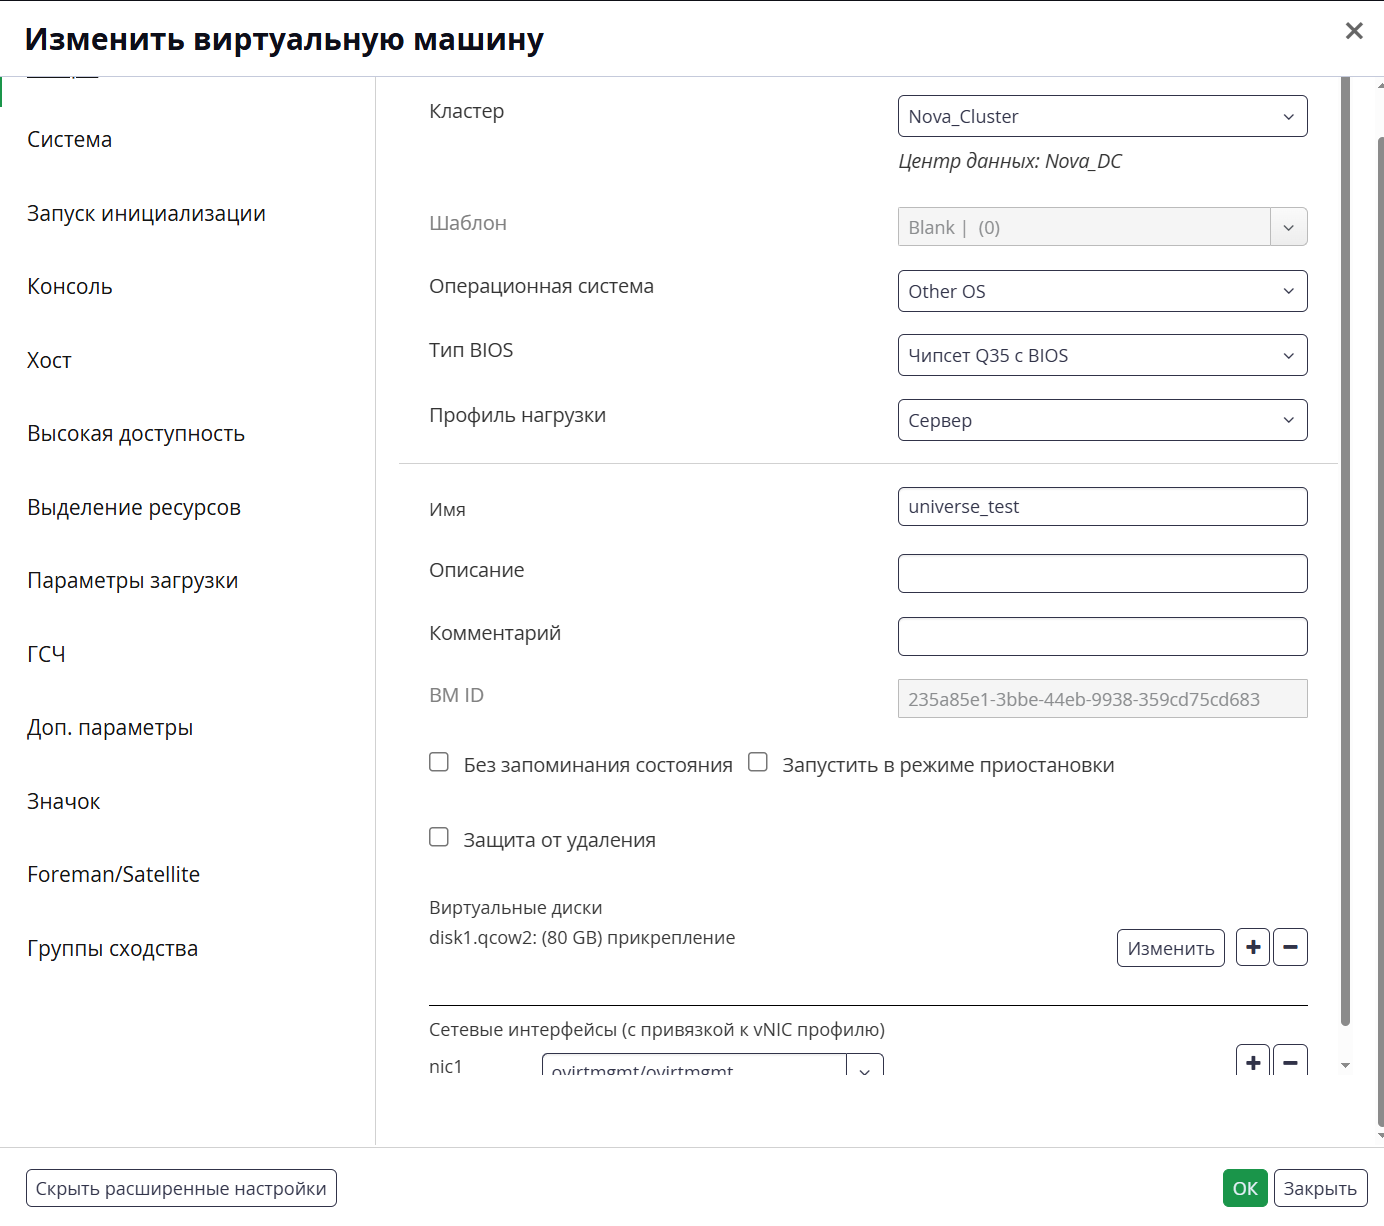
Task: Open Консоль section
Action: 70,287
